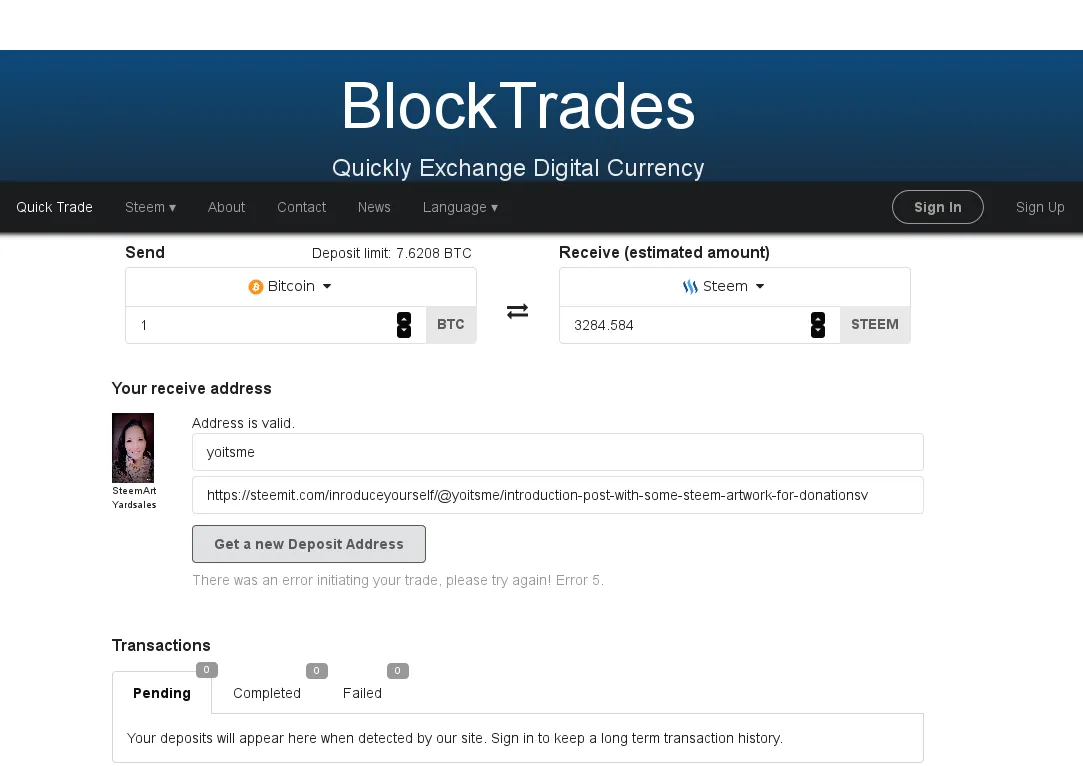Image resolution: width=1083 pixels, height=766 pixels.
Task: Click the deposits will appear here message
Action: (454, 738)
